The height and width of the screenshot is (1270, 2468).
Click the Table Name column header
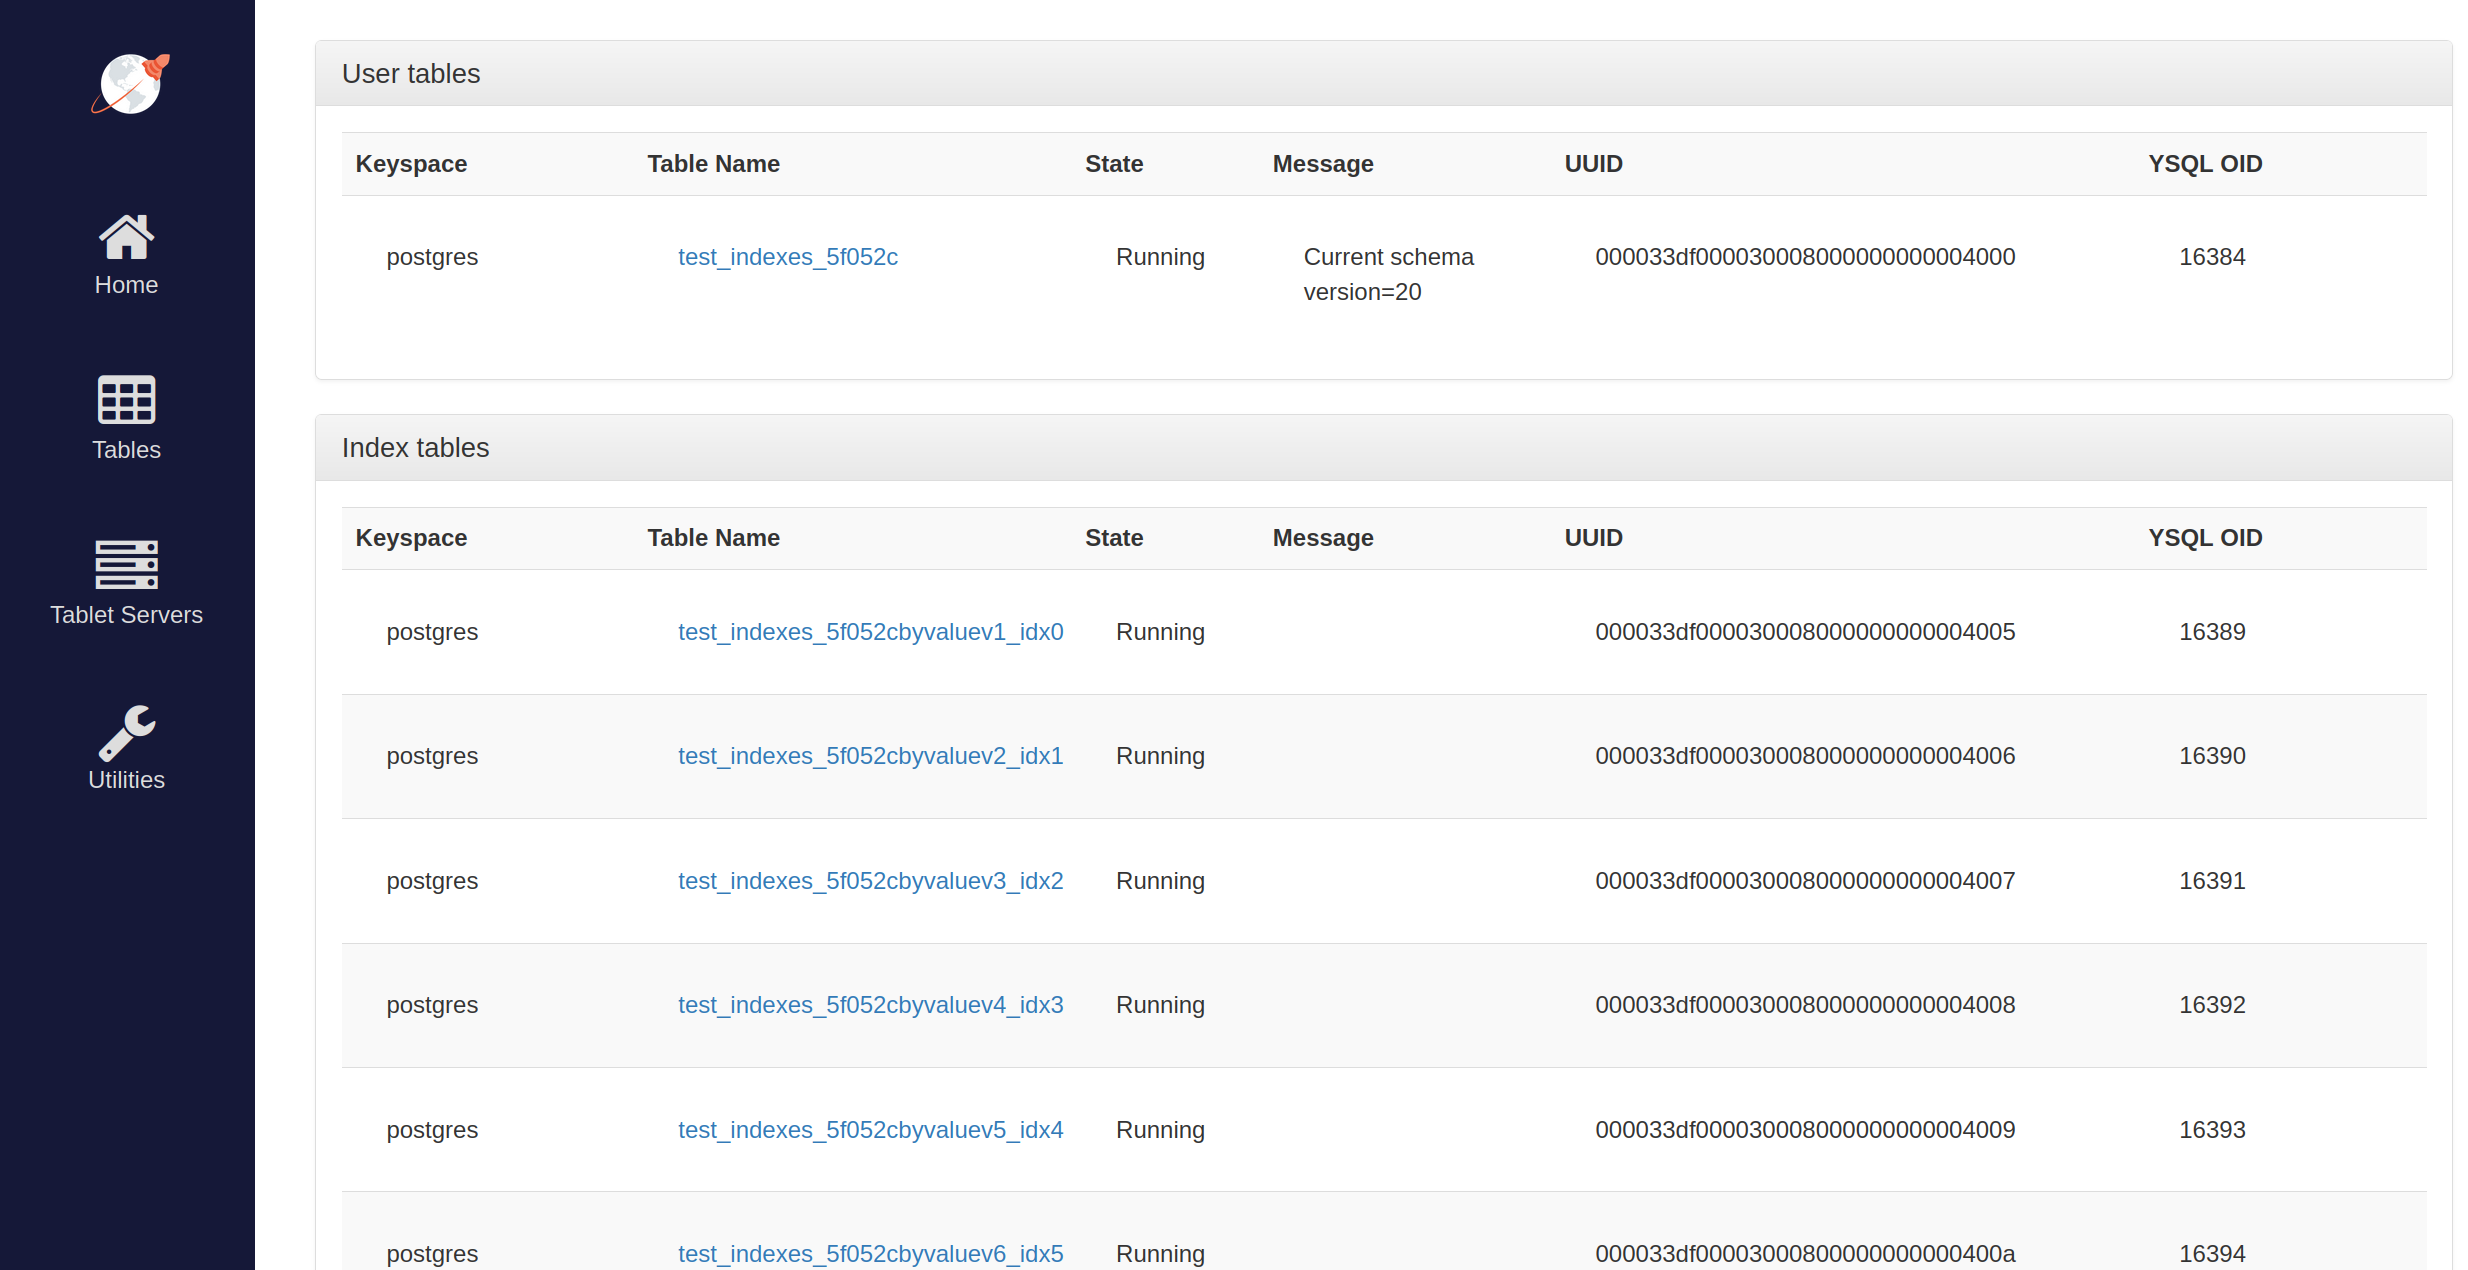(x=713, y=163)
